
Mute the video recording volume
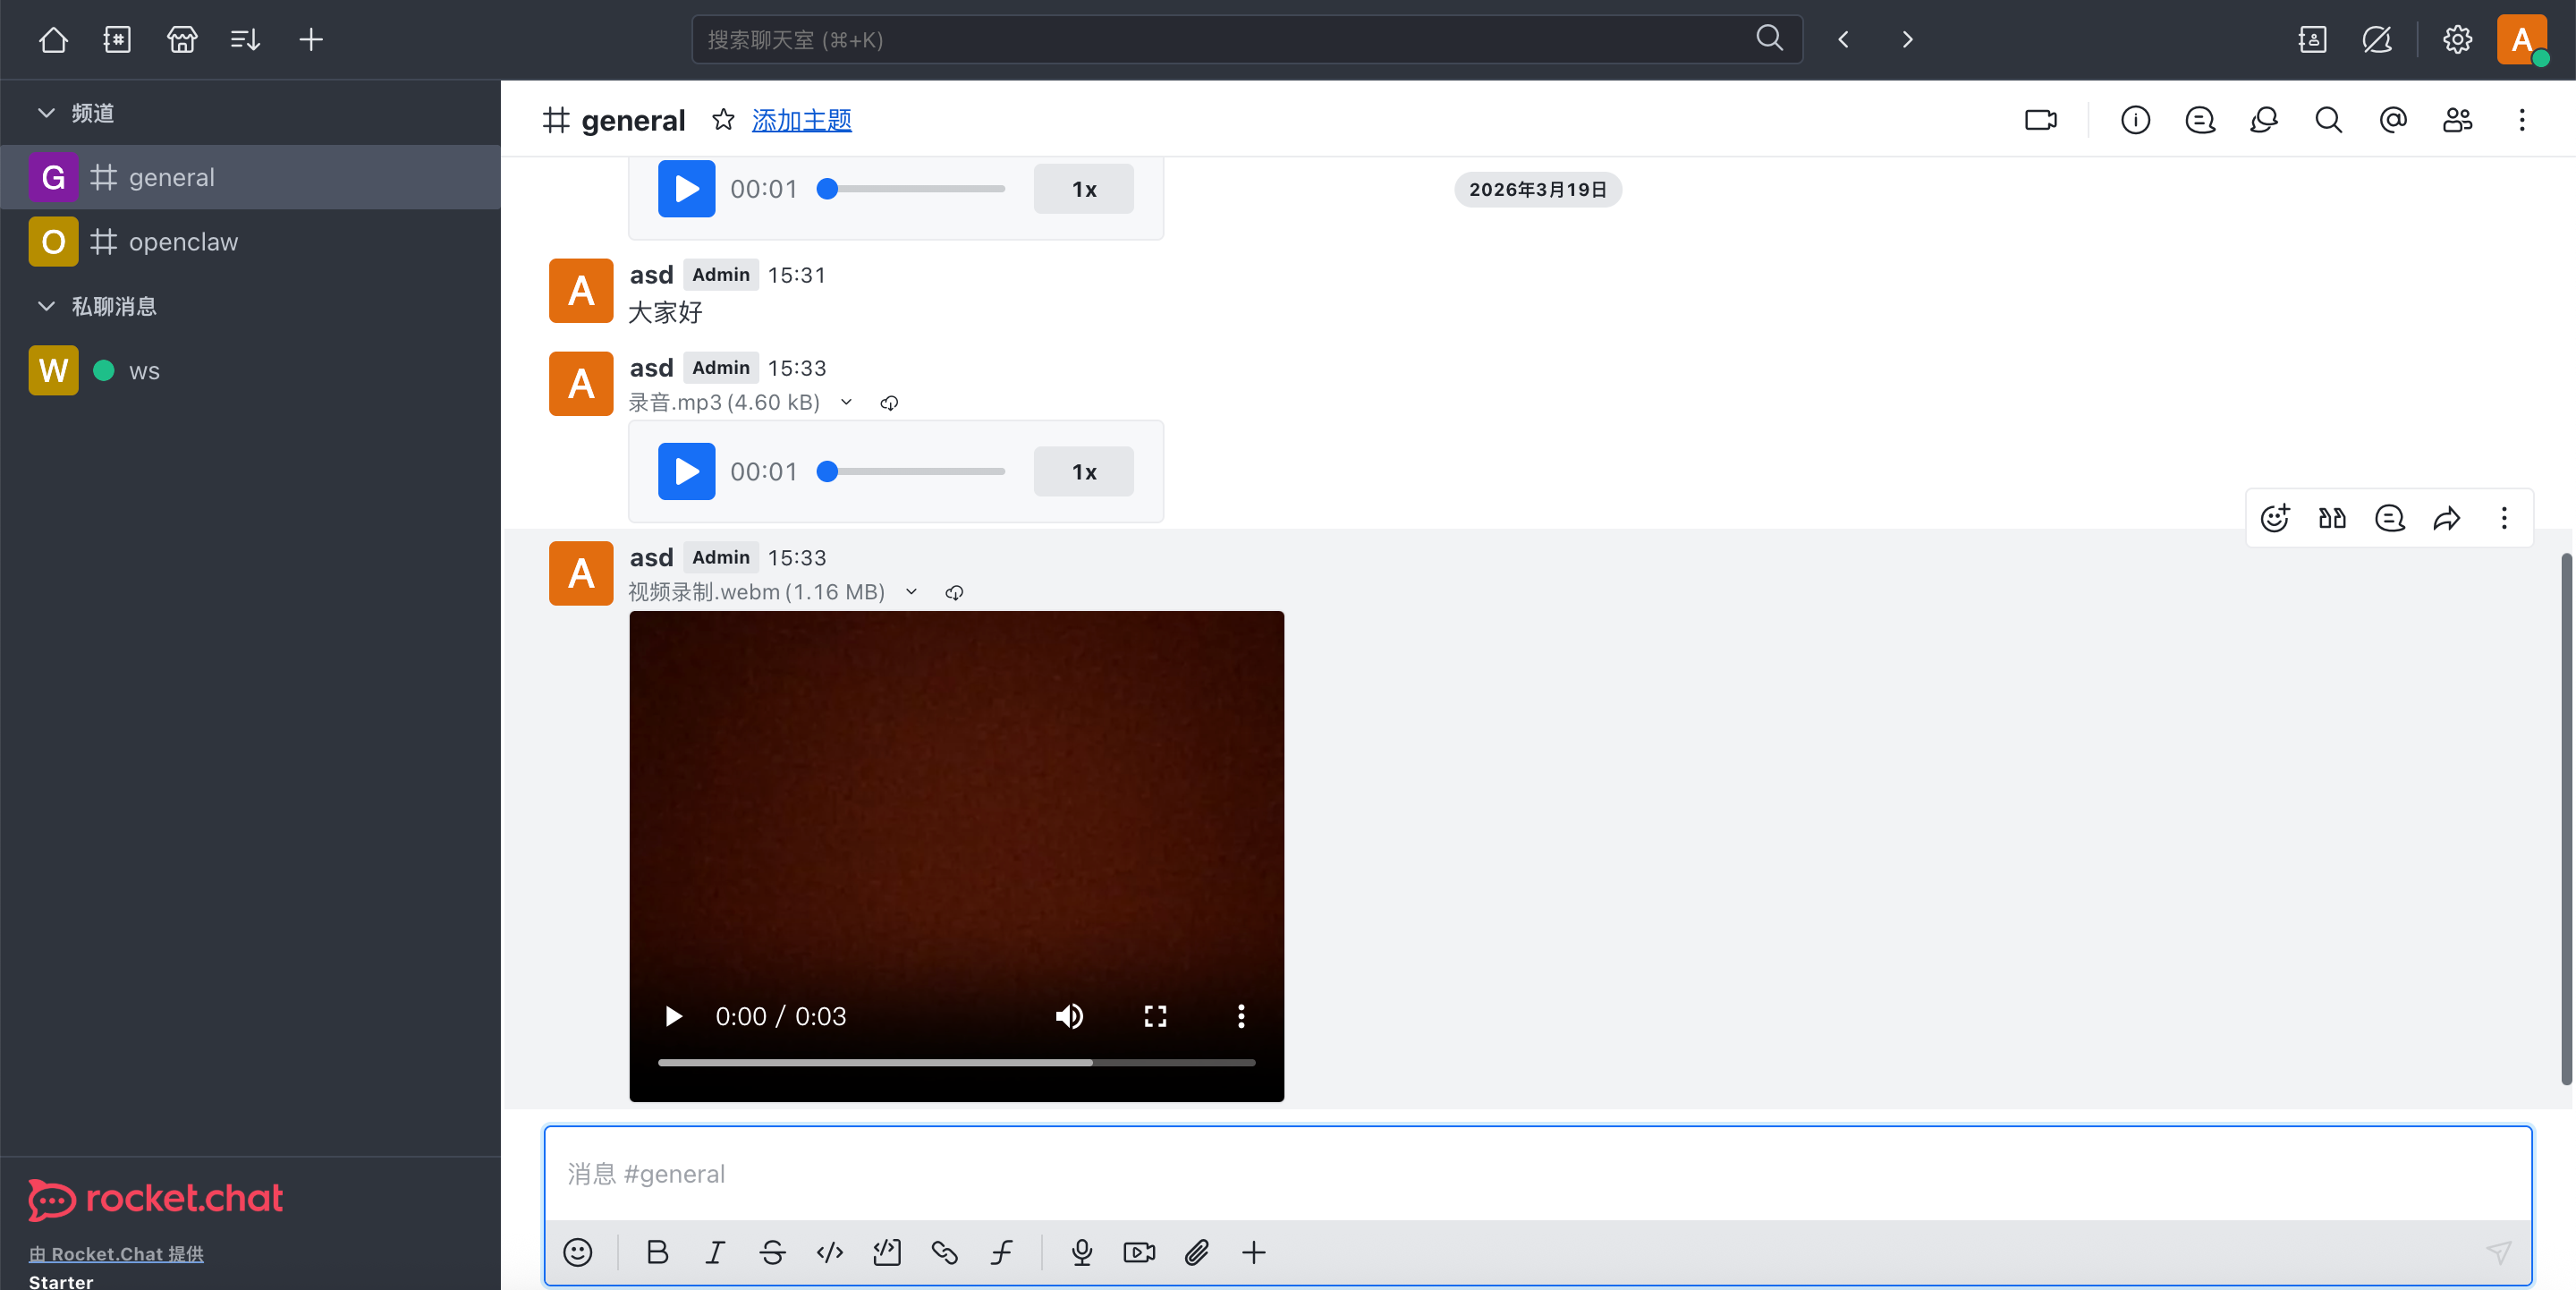coord(1069,1016)
